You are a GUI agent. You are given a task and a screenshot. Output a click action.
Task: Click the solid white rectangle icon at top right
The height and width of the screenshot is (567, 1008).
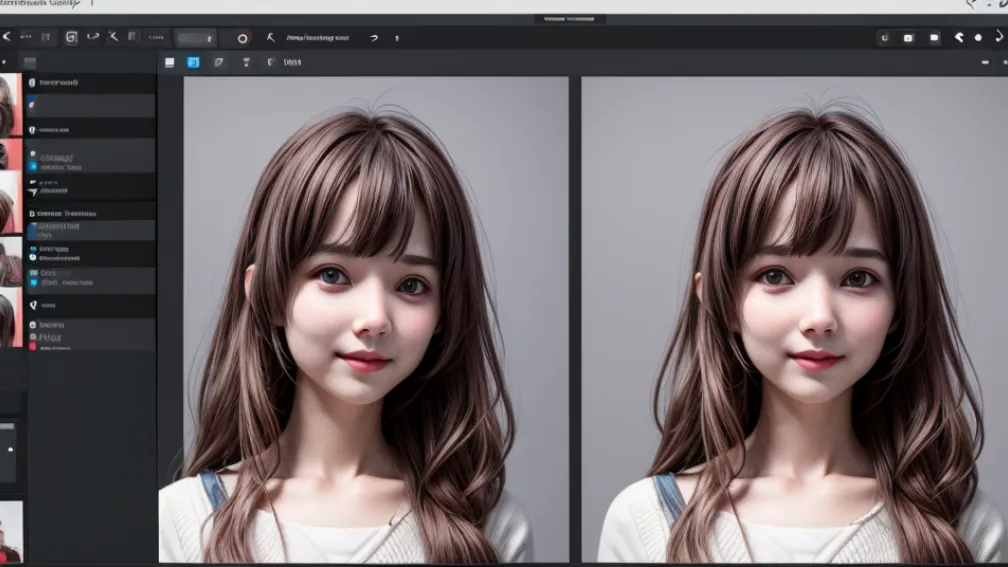pyautogui.click(x=933, y=38)
